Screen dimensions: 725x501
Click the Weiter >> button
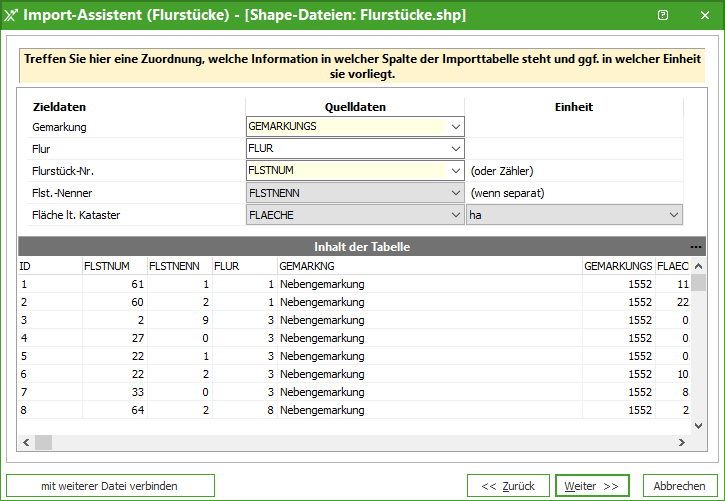(592, 486)
